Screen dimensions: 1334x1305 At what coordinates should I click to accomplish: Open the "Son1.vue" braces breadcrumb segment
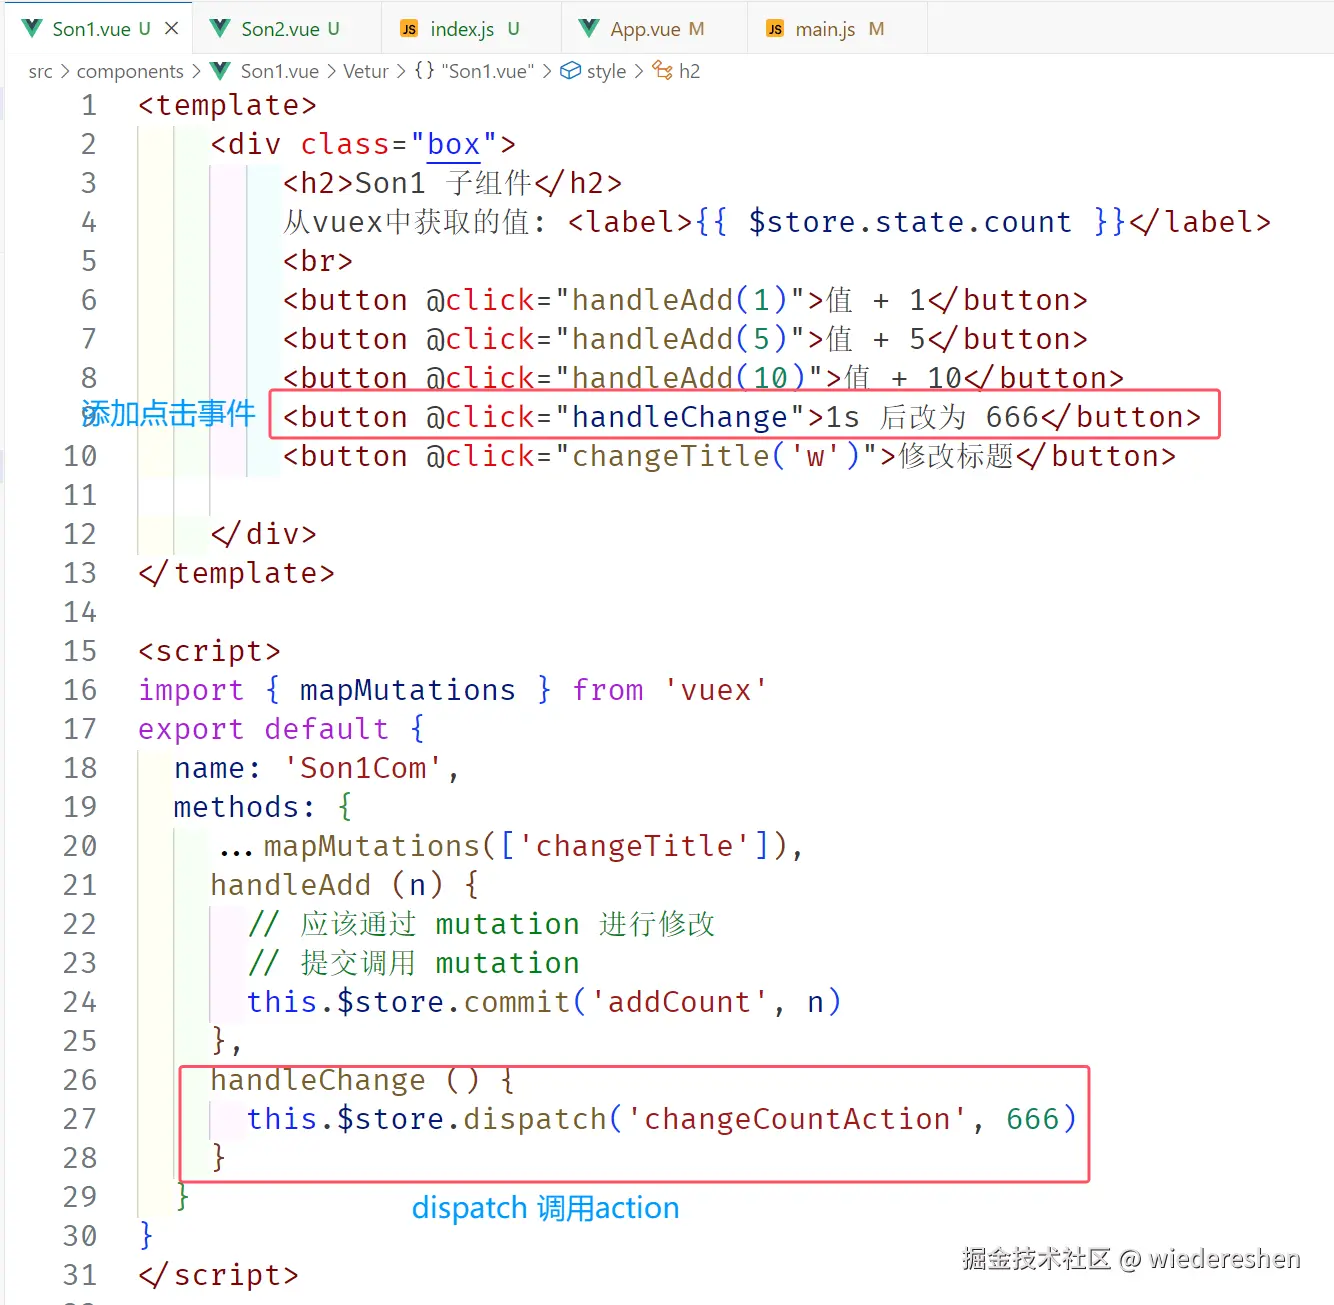pos(488,71)
